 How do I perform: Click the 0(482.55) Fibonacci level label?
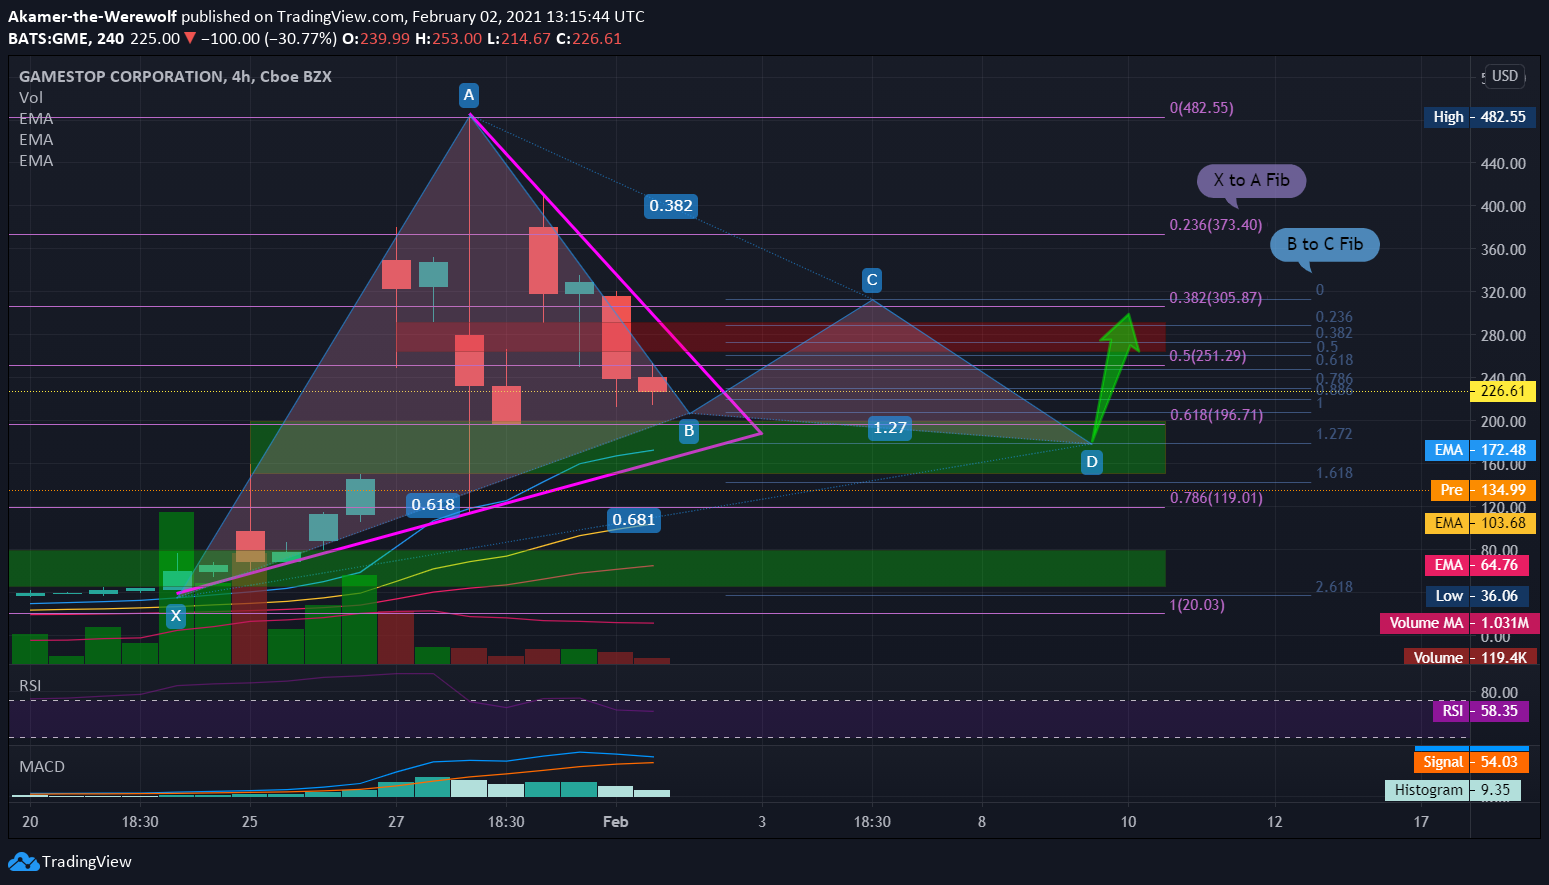[x=1201, y=108]
